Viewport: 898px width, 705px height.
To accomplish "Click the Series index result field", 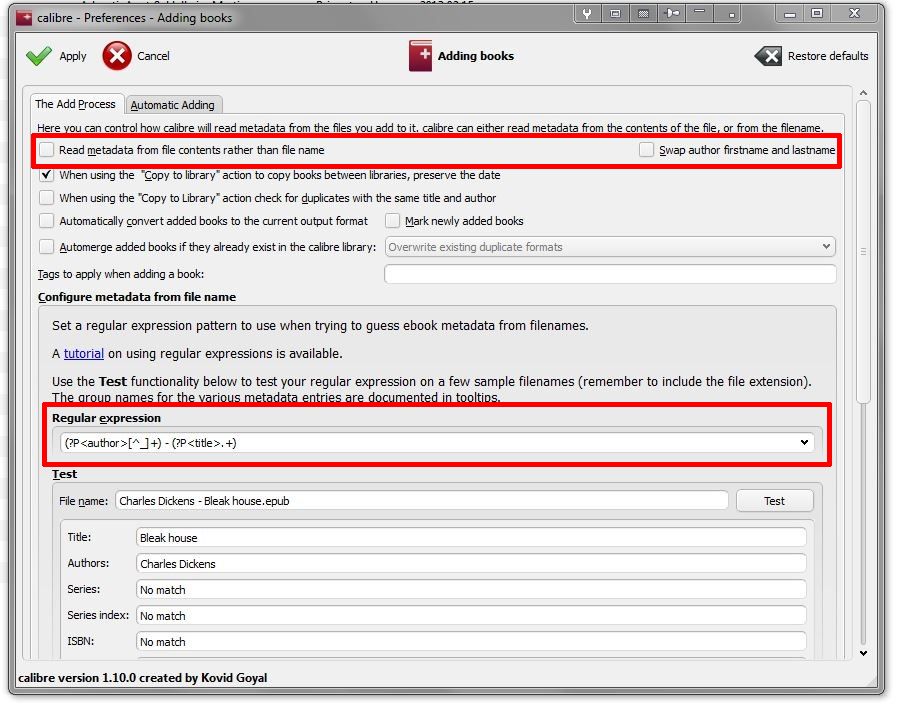I will coord(471,616).
